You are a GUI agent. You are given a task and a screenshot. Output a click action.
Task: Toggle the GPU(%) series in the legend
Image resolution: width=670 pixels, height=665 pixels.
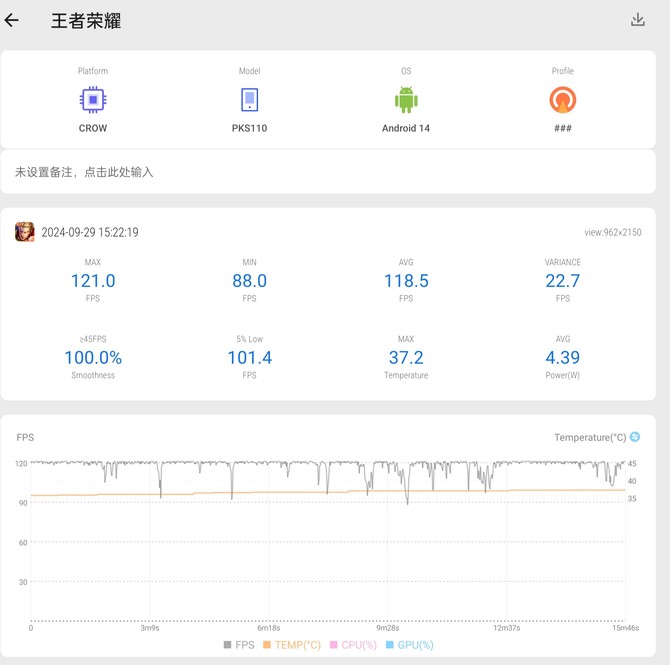coord(409,644)
